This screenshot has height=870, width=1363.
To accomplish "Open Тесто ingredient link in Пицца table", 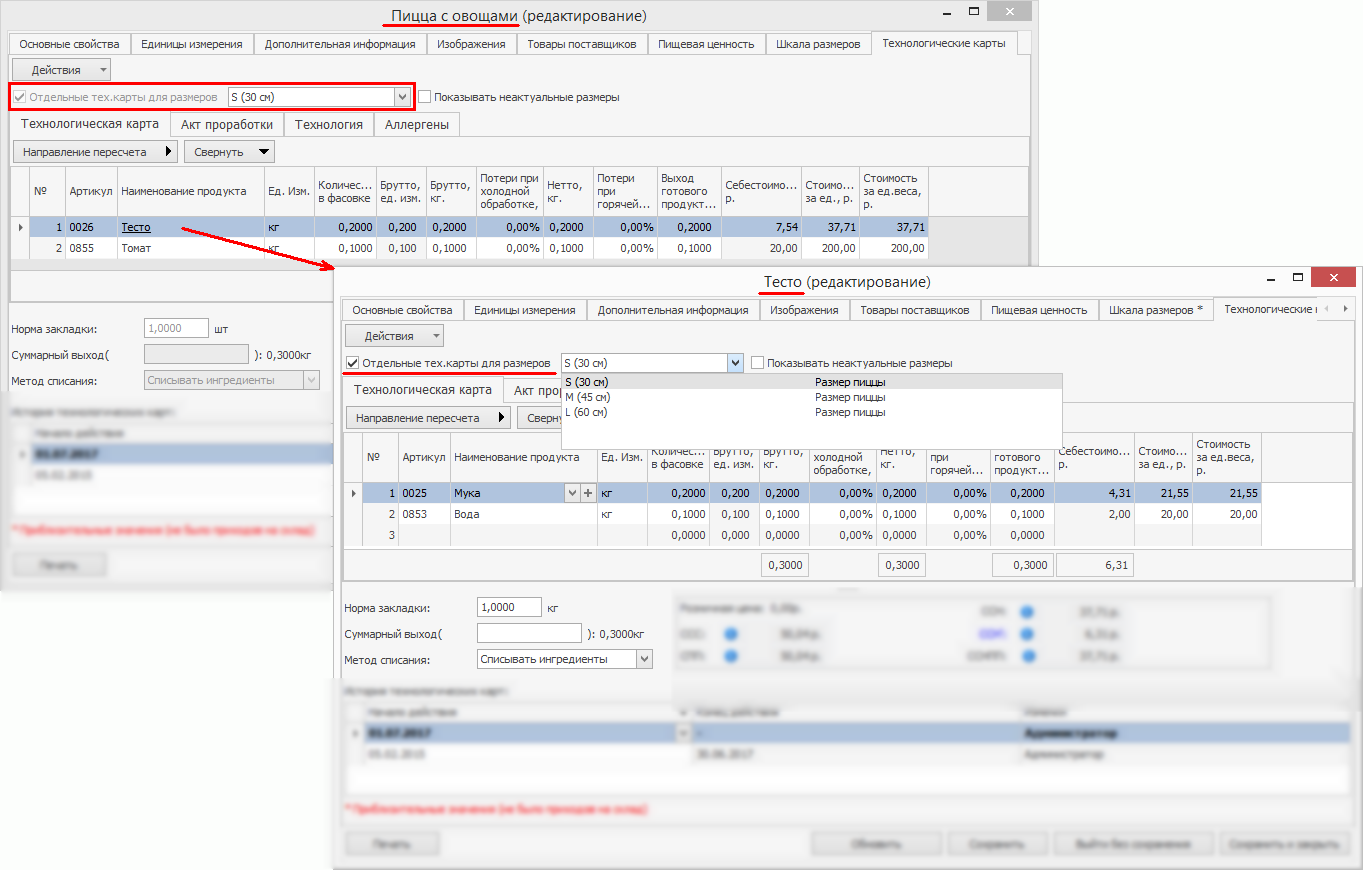I will (x=136, y=228).
